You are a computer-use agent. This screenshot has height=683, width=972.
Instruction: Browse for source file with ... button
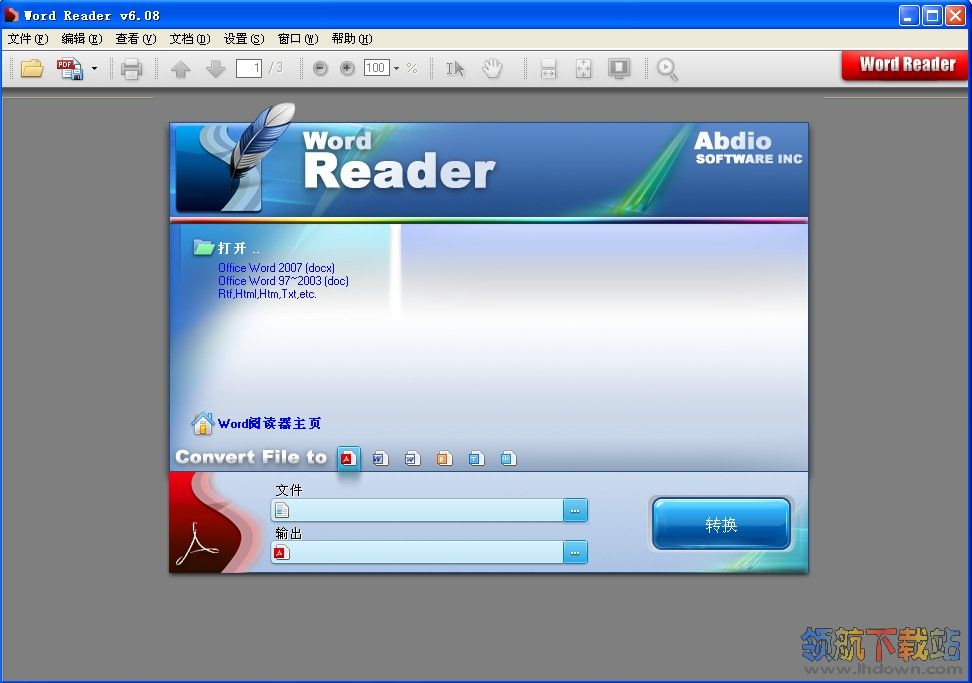(575, 511)
